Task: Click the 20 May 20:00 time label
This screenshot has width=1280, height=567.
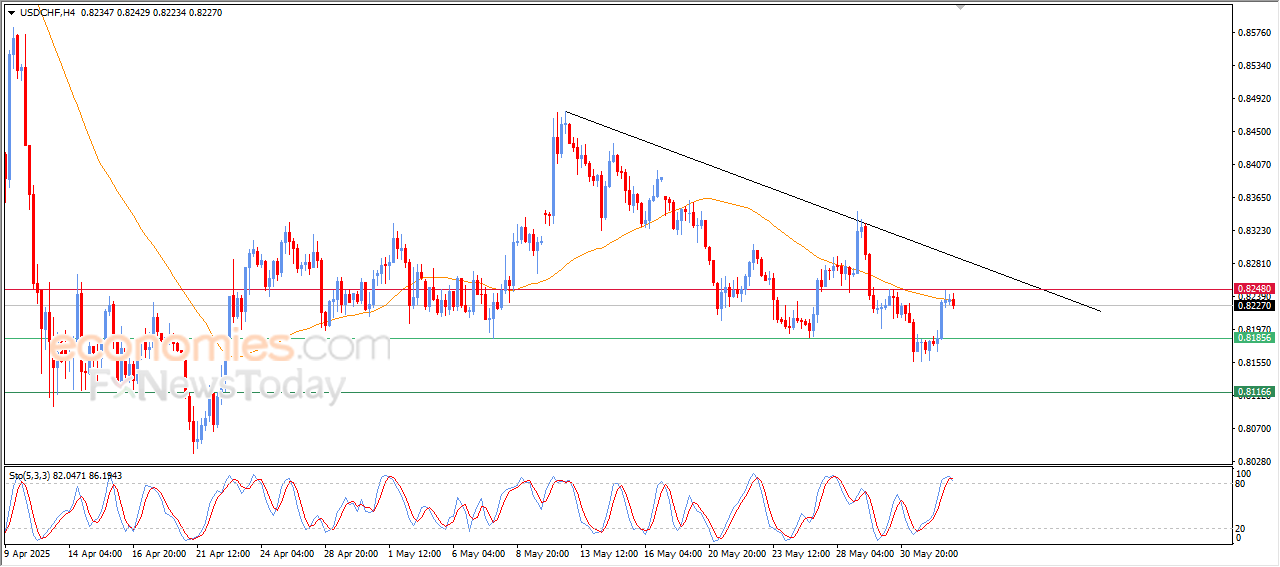Action: coord(735,552)
